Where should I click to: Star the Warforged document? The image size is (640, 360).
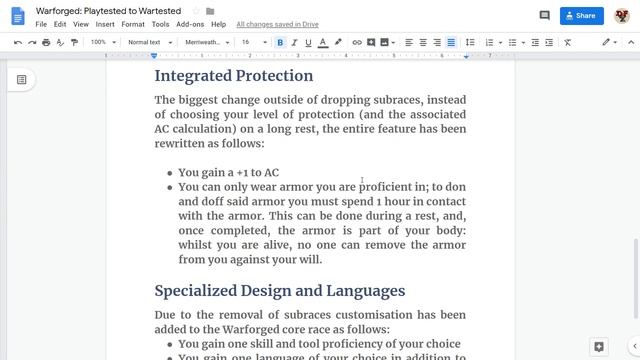pyautogui.click(x=196, y=11)
